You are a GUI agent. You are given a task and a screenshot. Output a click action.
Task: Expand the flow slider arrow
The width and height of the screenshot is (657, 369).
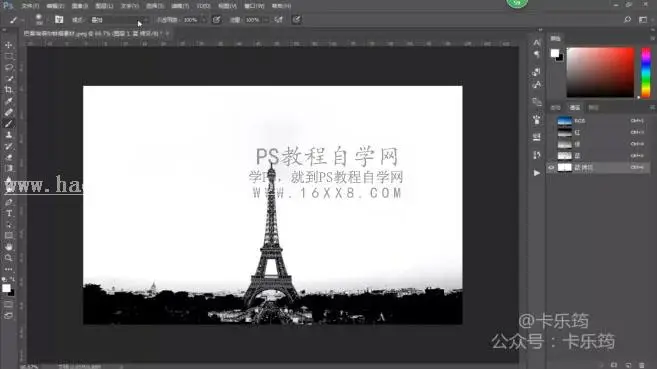tap(266, 20)
